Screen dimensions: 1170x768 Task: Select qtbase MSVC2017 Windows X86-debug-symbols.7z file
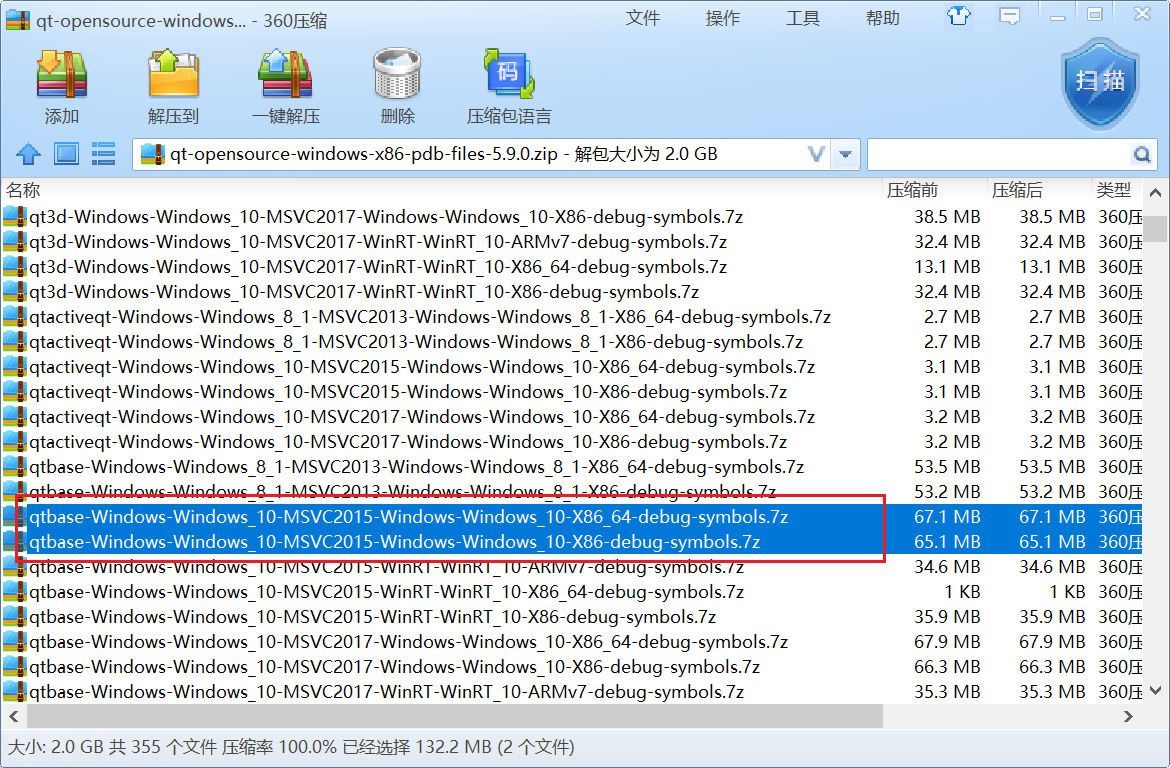[572, 667]
